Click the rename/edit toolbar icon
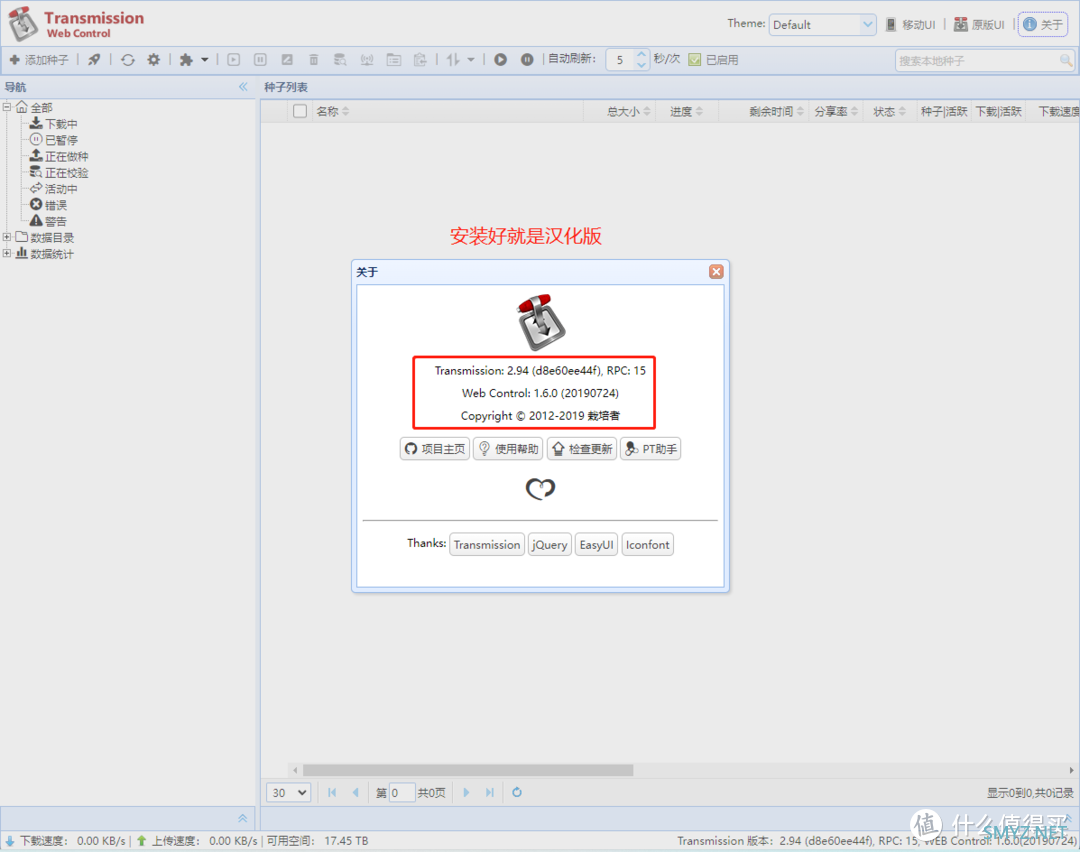Image resolution: width=1080 pixels, height=852 pixels. (287, 60)
